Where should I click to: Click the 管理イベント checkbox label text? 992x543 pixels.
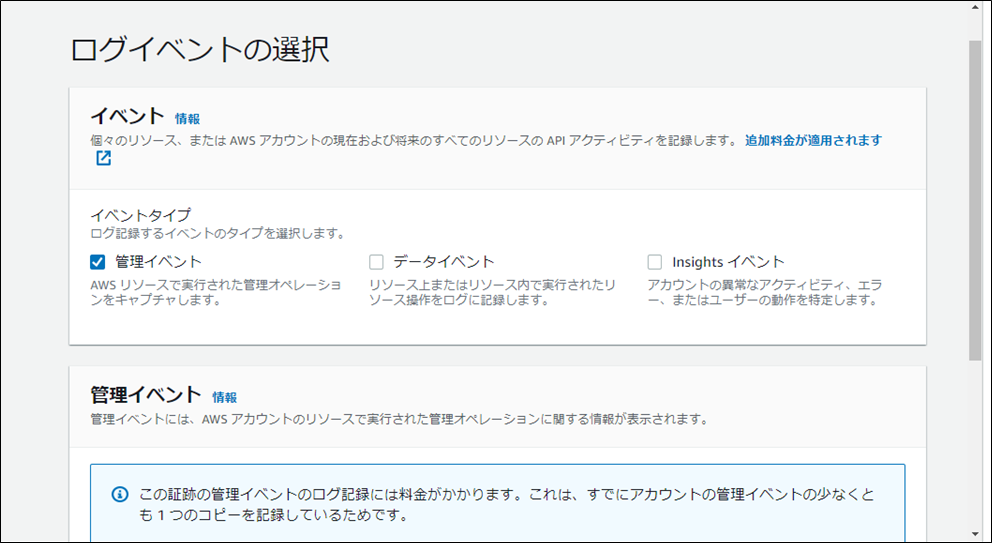158,262
